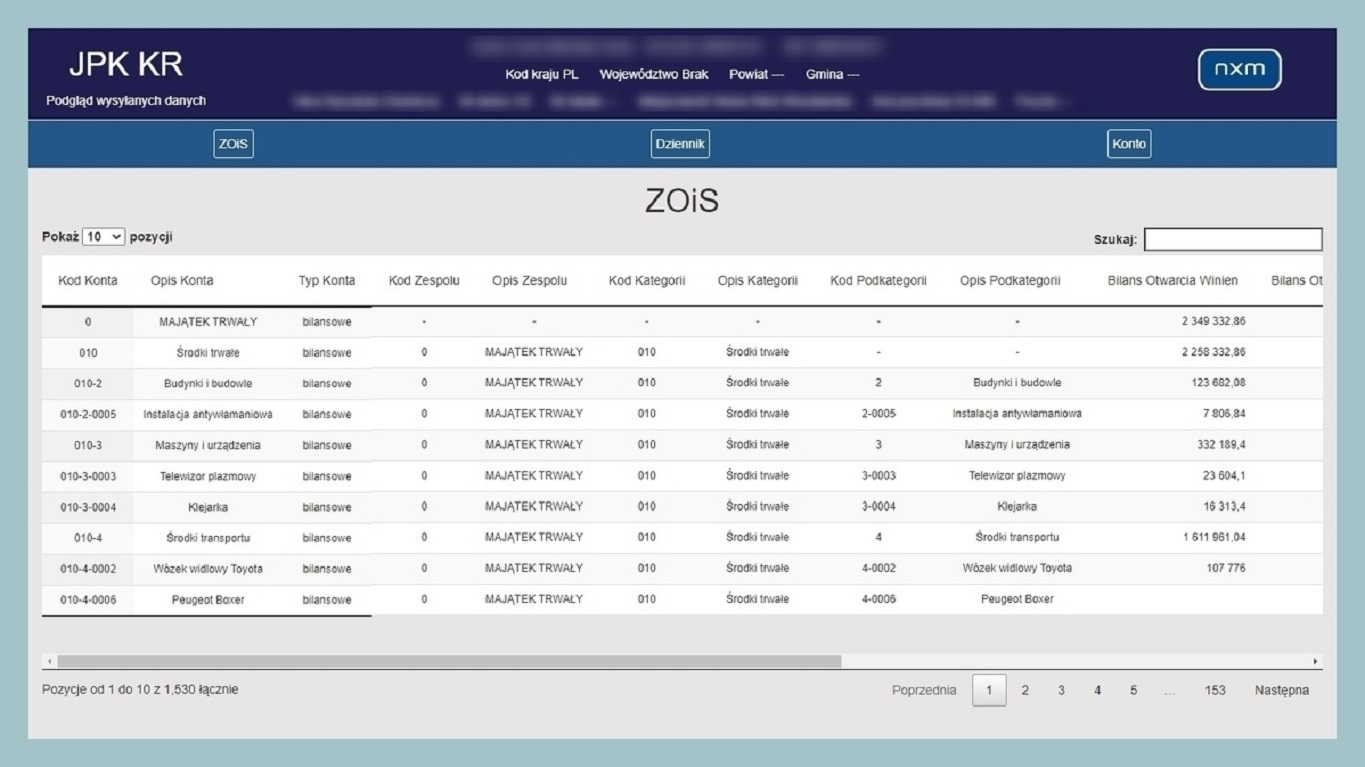This screenshot has height=767, width=1365.
Task: Jump to page 3
Action: 1061,690
